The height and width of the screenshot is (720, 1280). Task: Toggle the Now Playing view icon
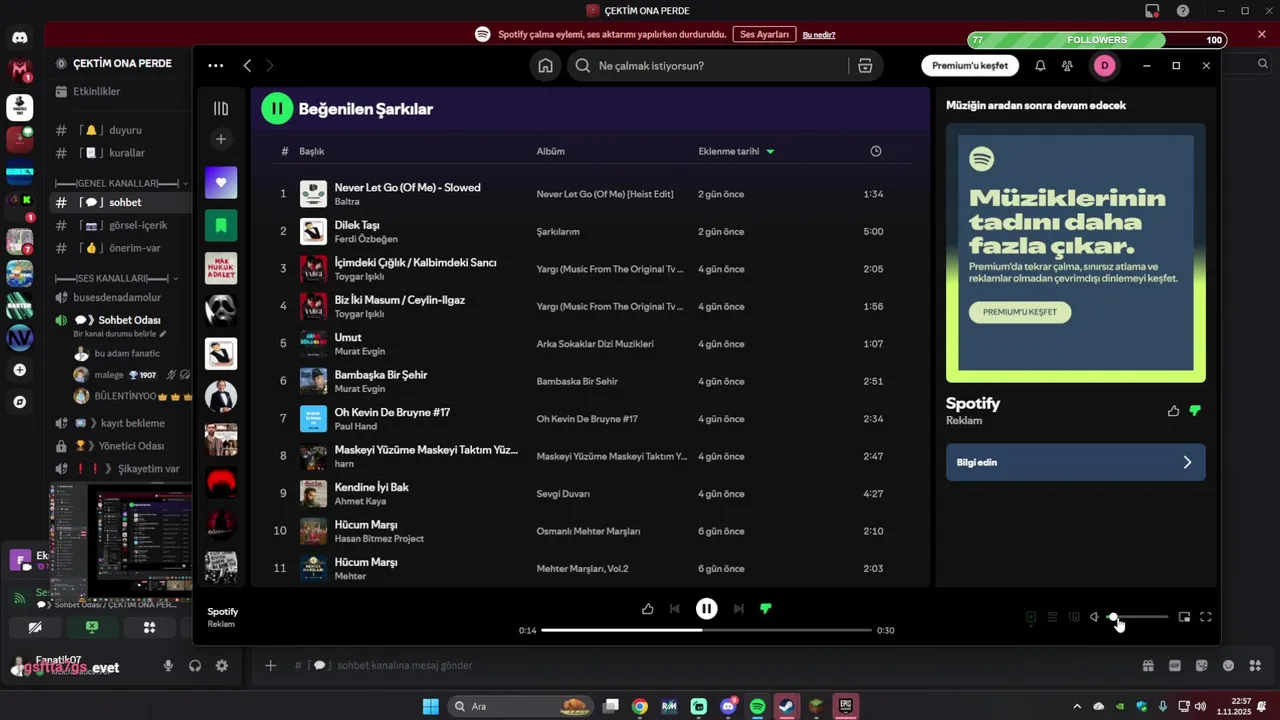(1031, 617)
